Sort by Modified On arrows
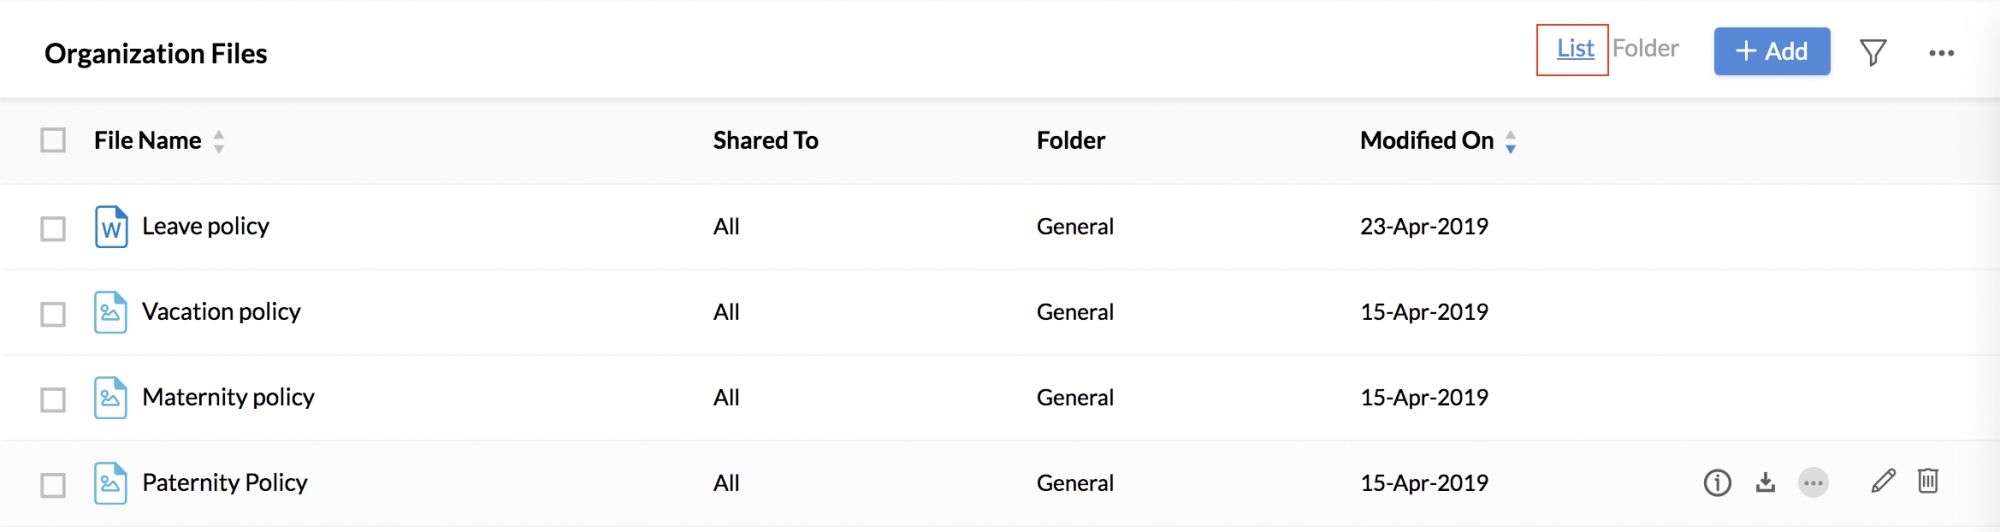The width and height of the screenshot is (2000, 532). click(x=1510, y=142)
